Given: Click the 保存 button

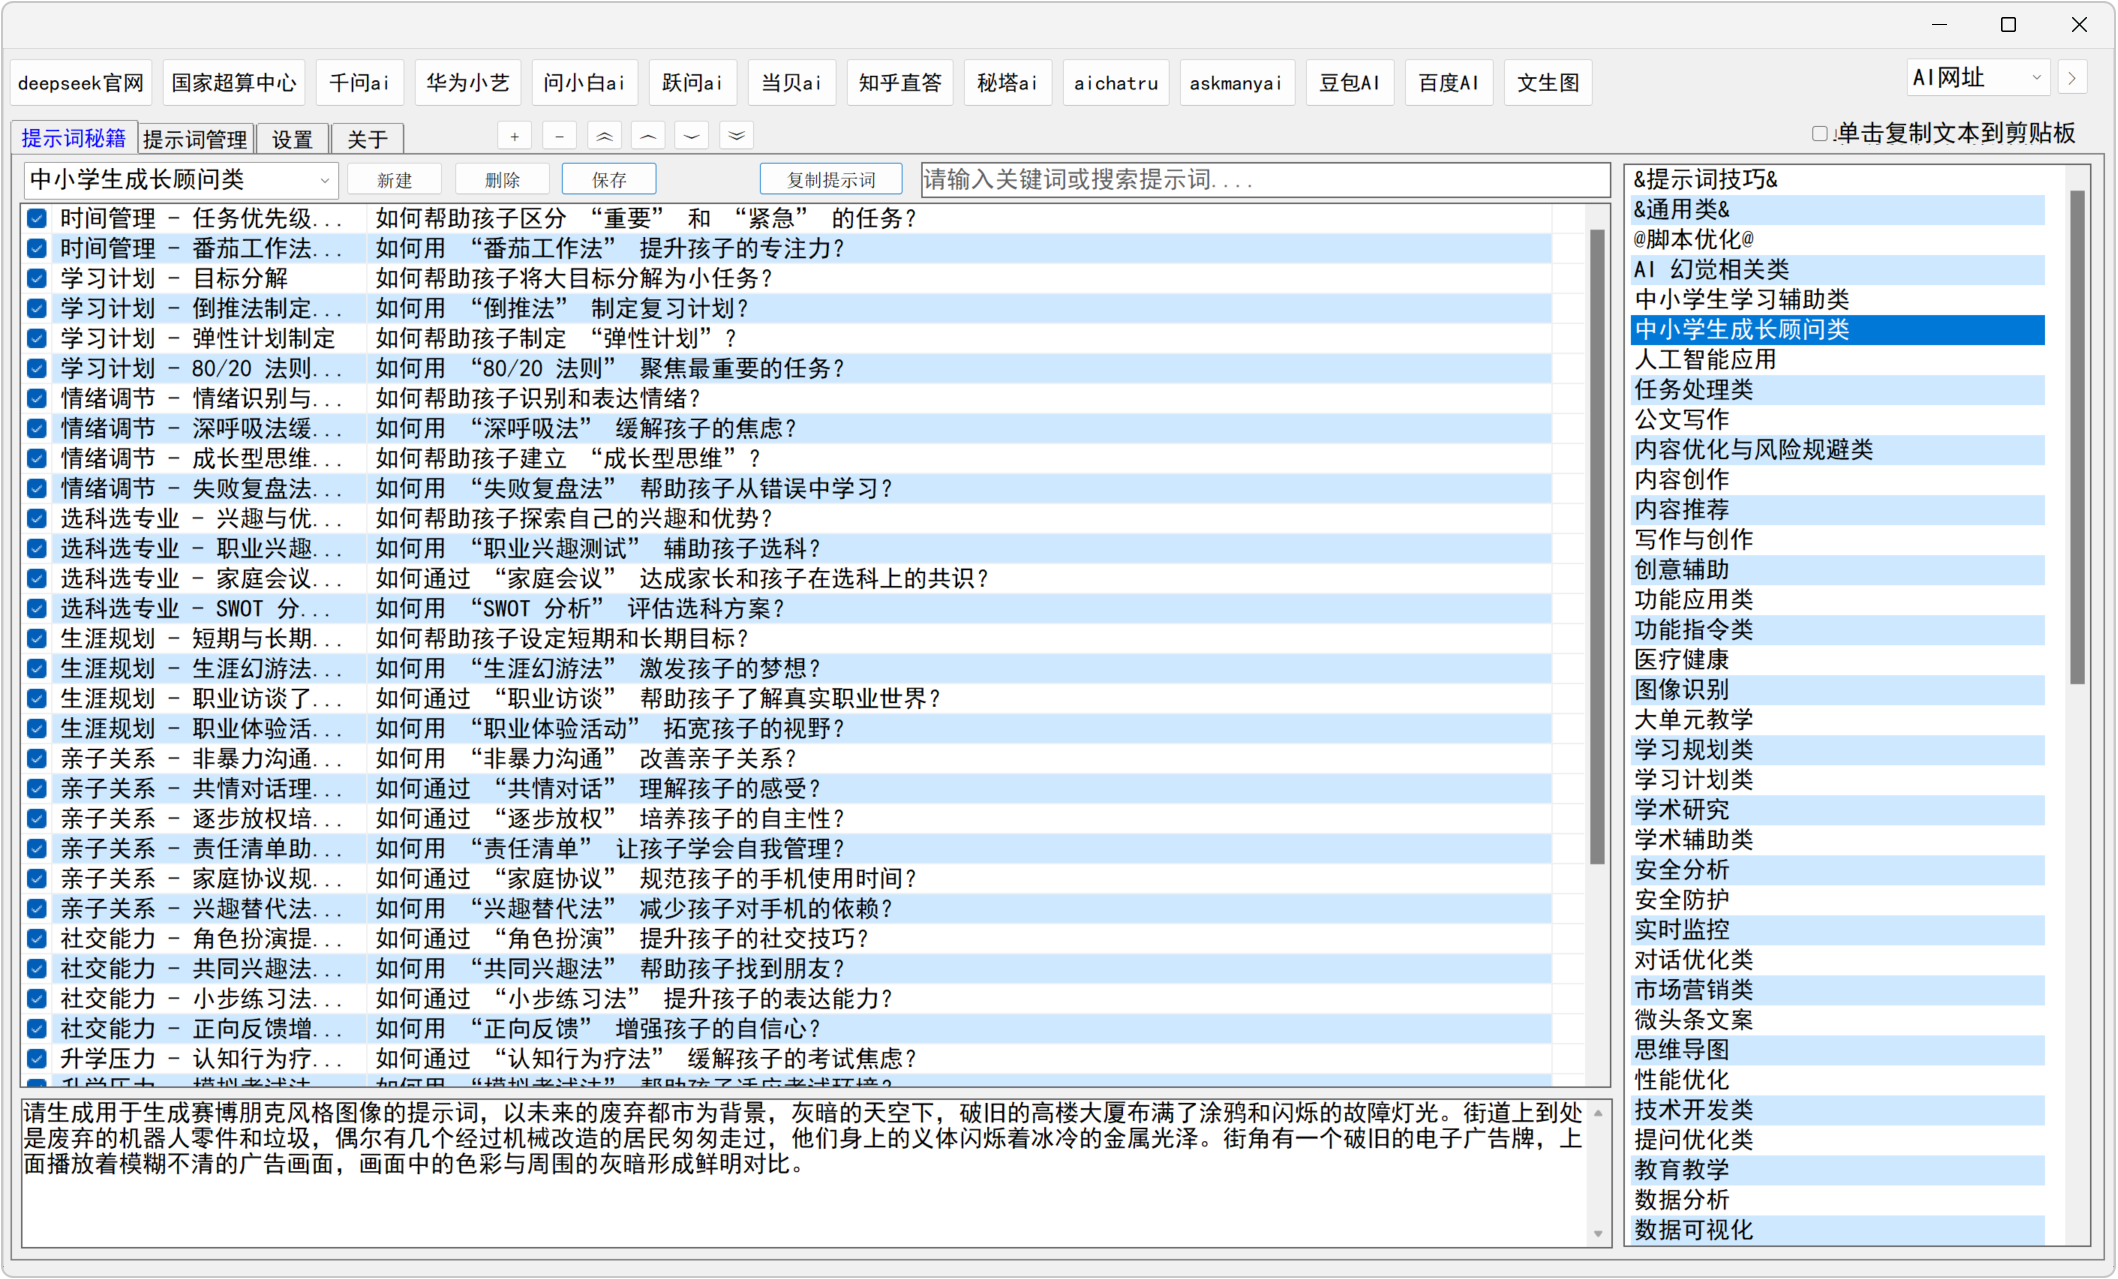Looking at the screenshot, I should pyautogui.click(x=609, y=180).
